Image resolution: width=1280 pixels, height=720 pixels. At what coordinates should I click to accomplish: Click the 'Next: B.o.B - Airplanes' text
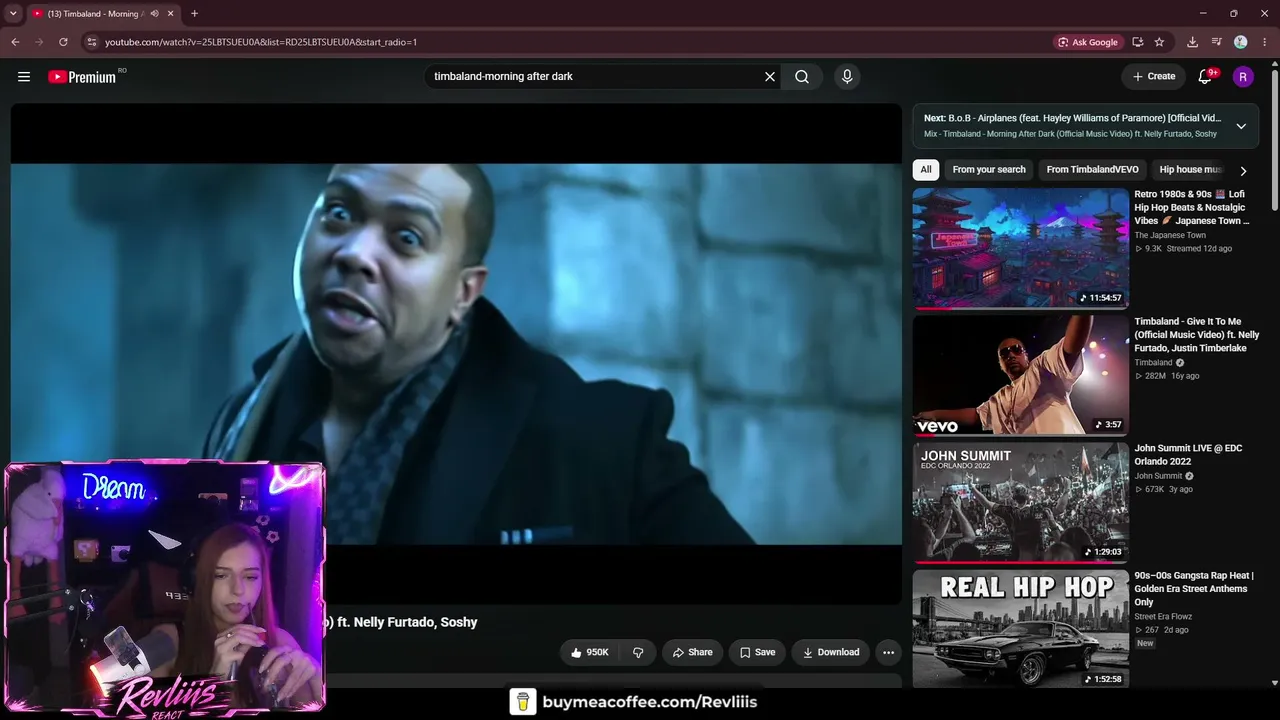pos(1072,118)
